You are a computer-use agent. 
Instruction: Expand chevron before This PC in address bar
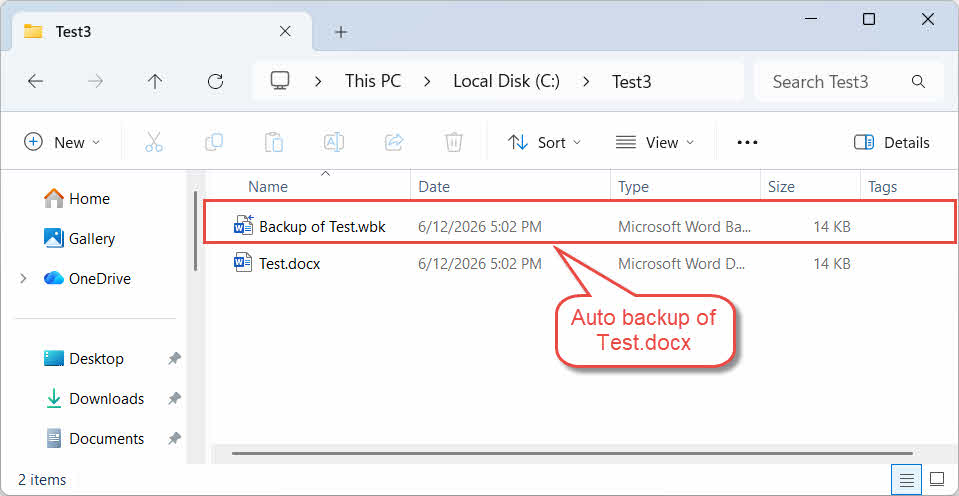[318, 81]
